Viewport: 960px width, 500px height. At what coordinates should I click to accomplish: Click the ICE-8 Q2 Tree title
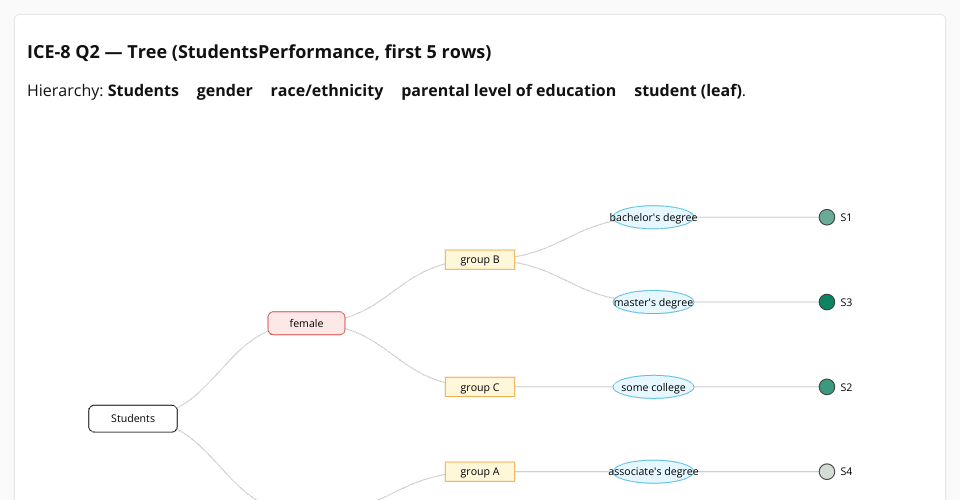[x=259, y=51]
